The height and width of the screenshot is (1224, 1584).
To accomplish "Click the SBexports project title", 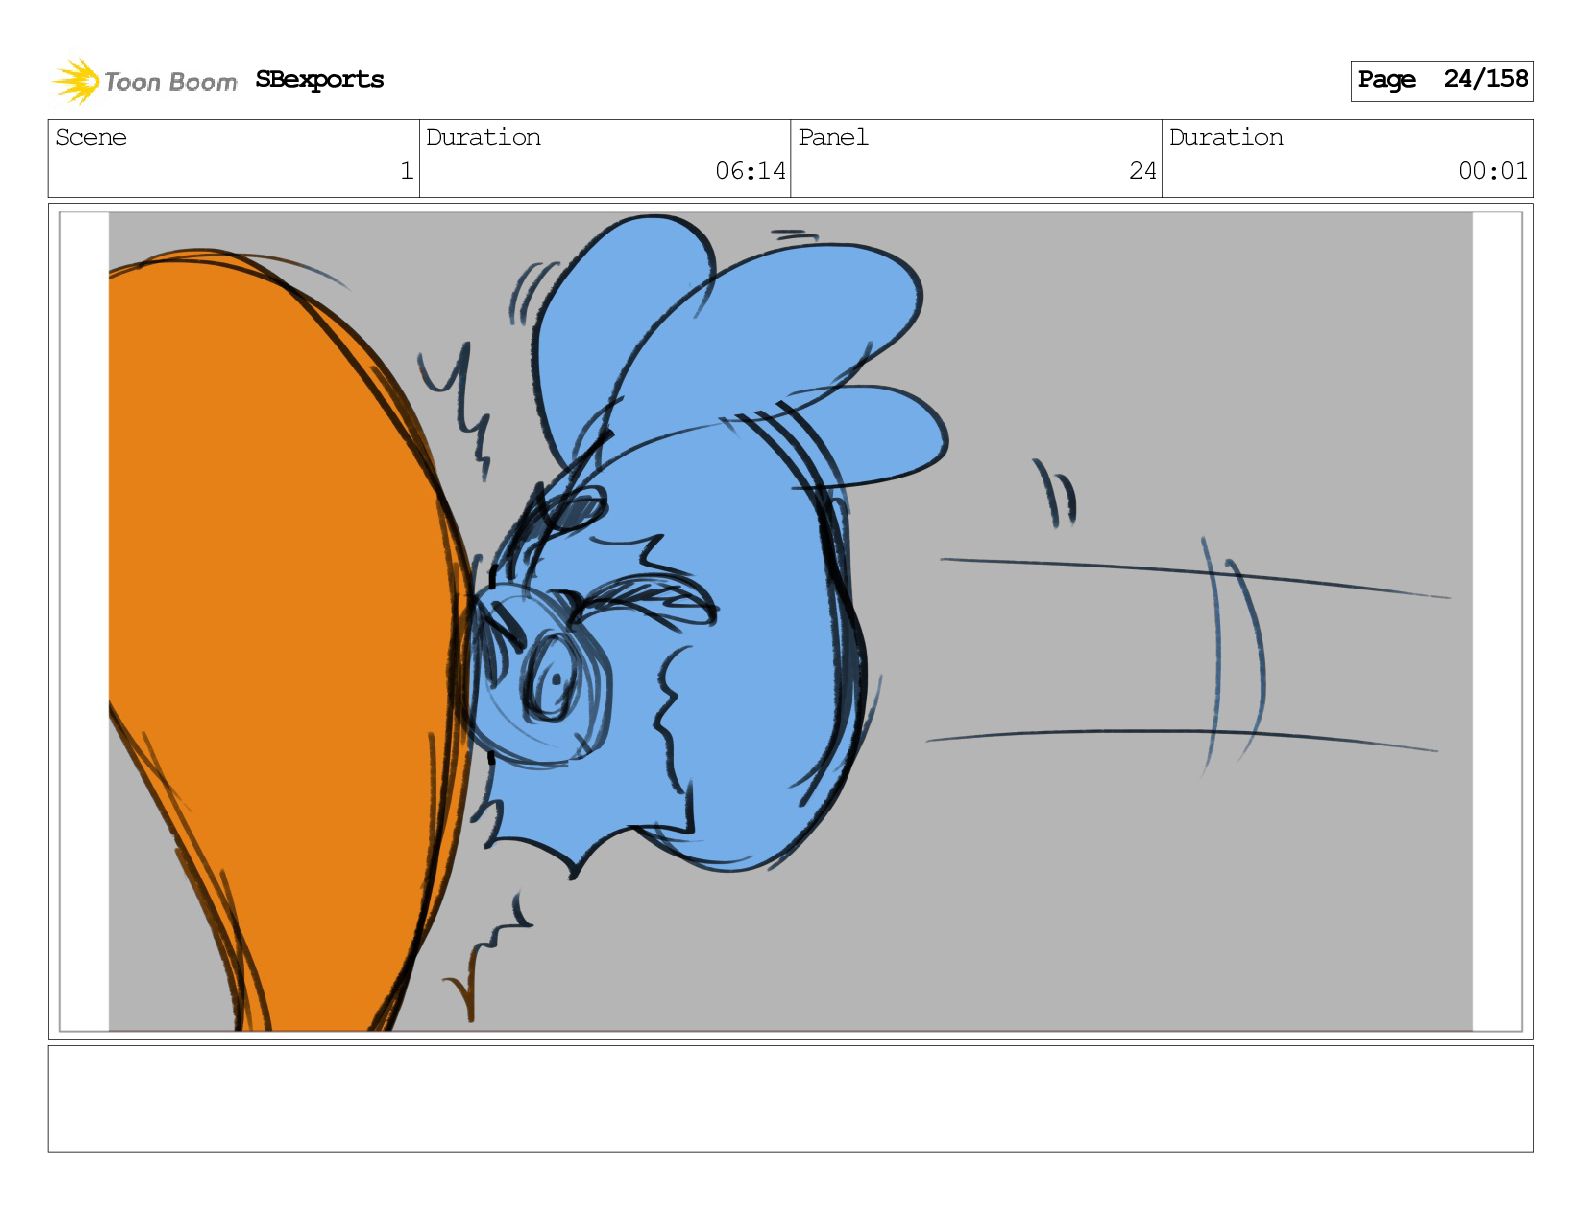I will coord(320,79).
